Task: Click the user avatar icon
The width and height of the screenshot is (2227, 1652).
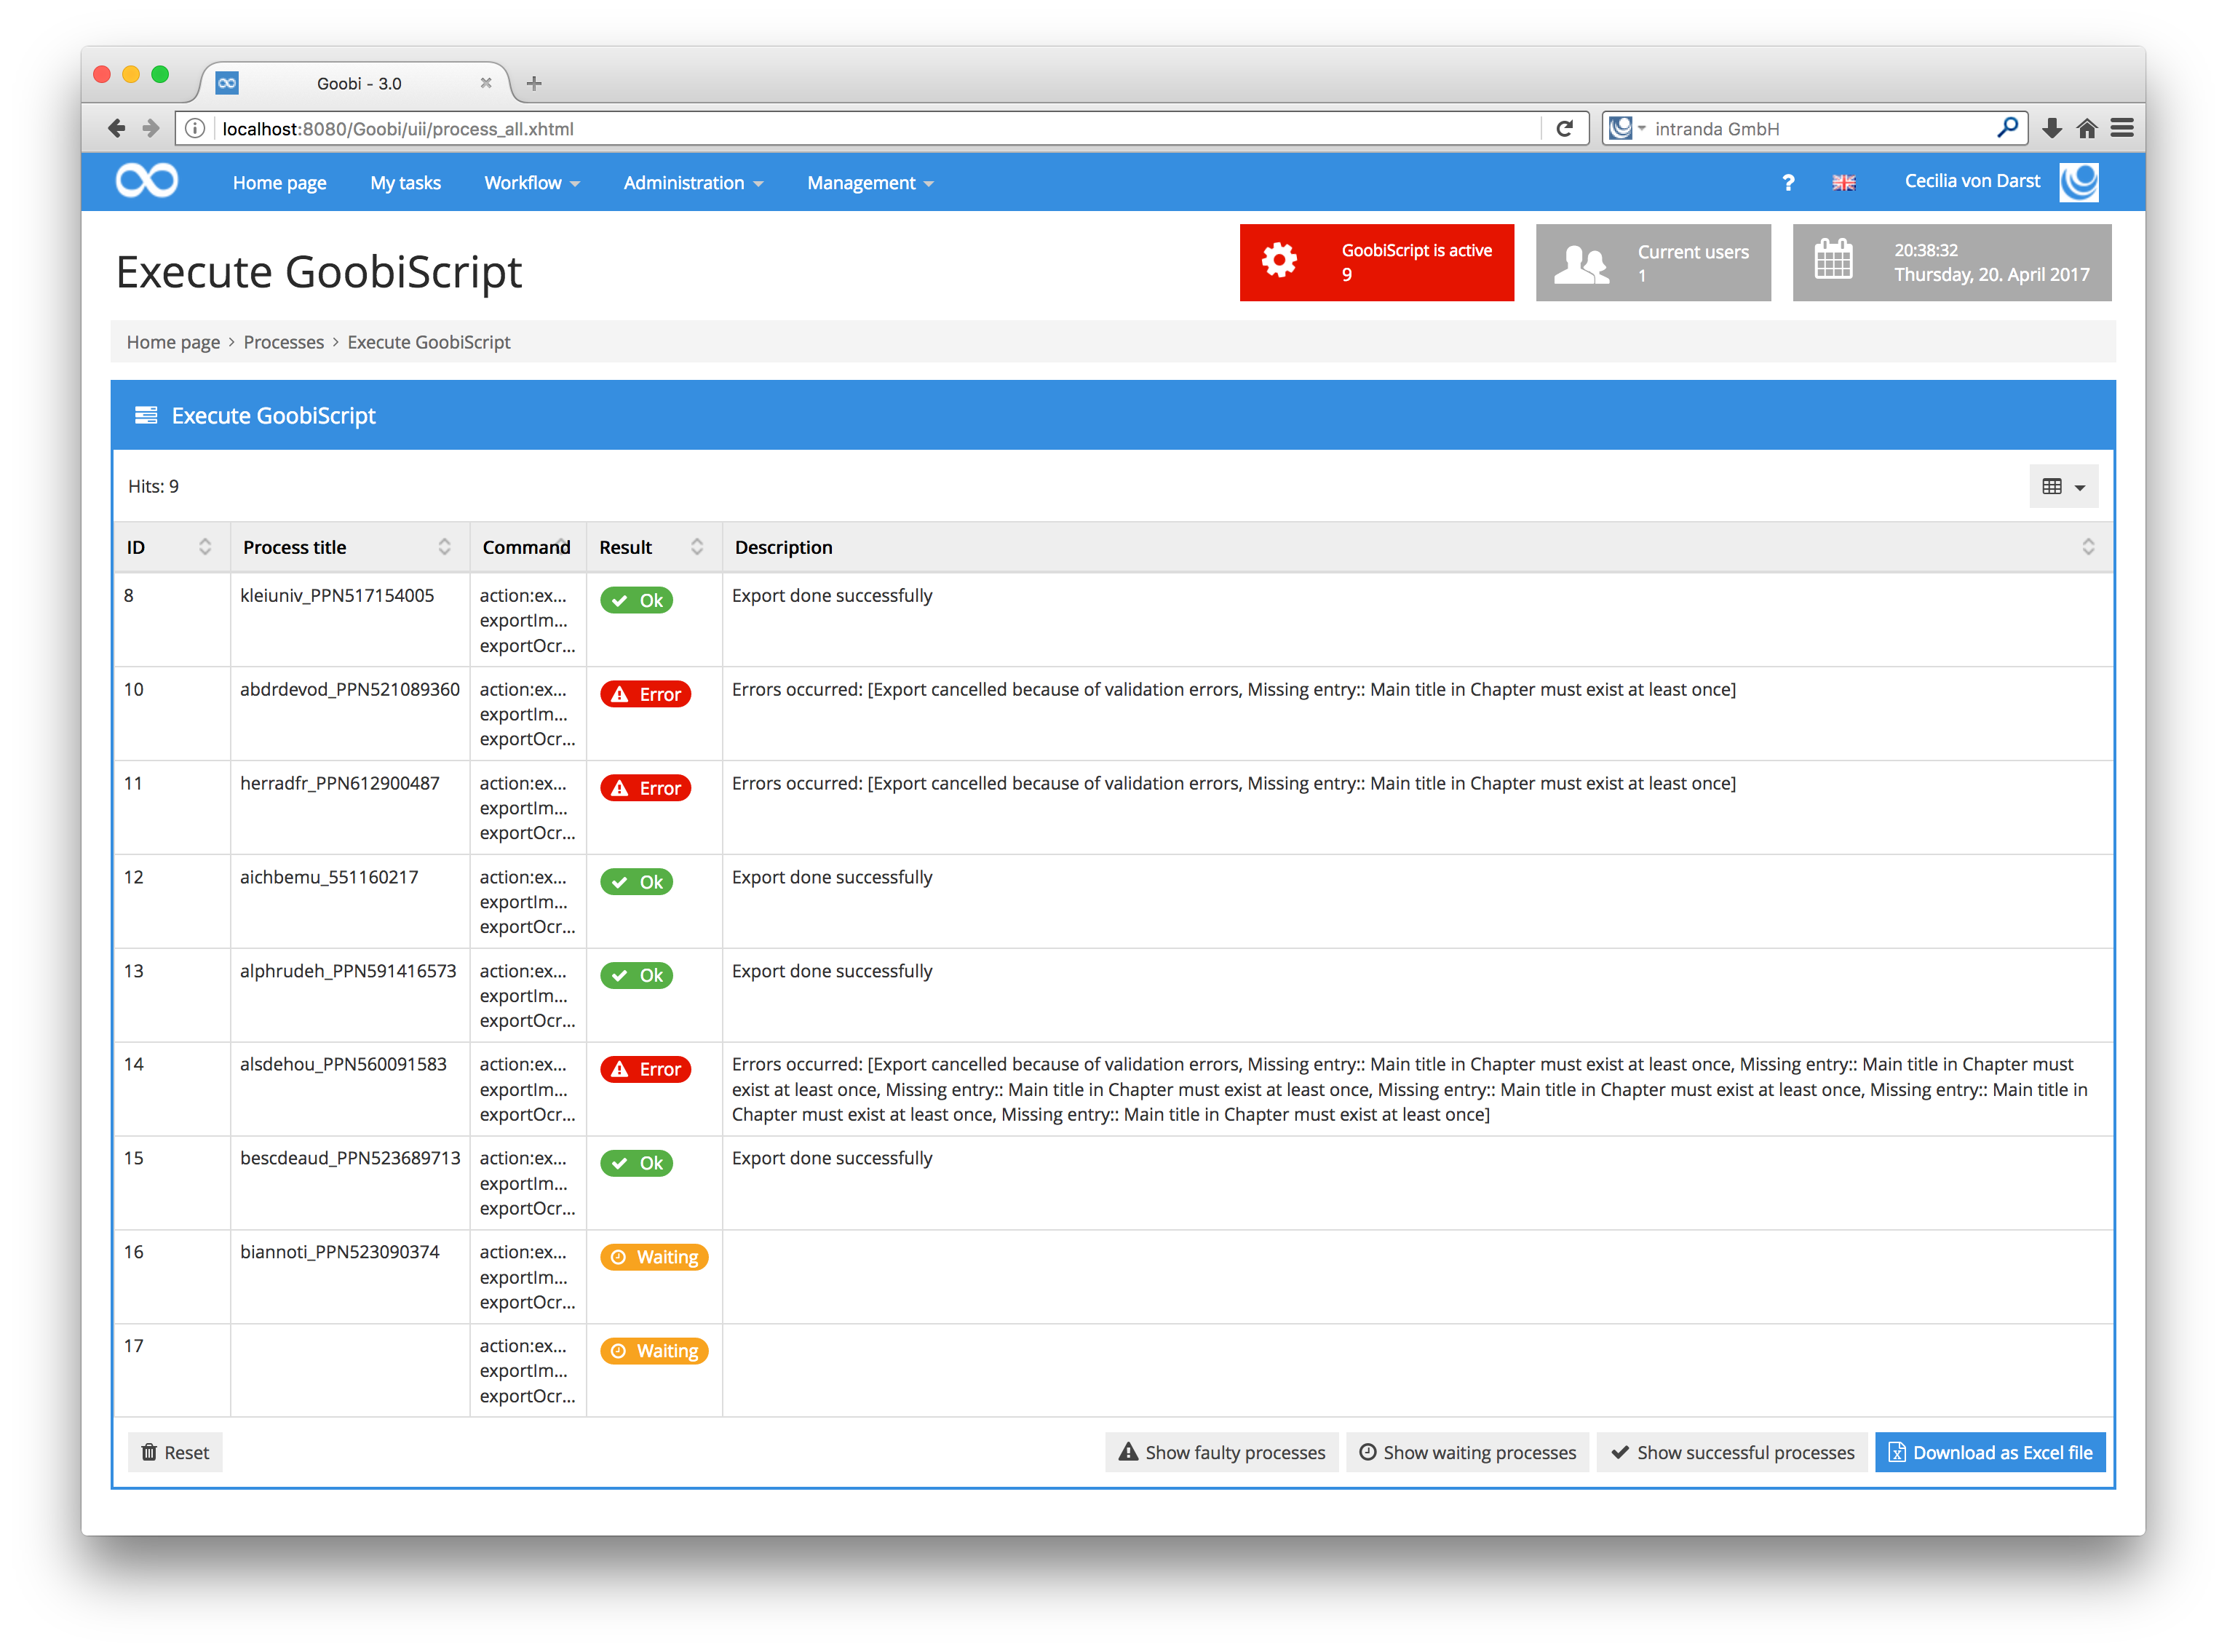Action: (2079, 182)
